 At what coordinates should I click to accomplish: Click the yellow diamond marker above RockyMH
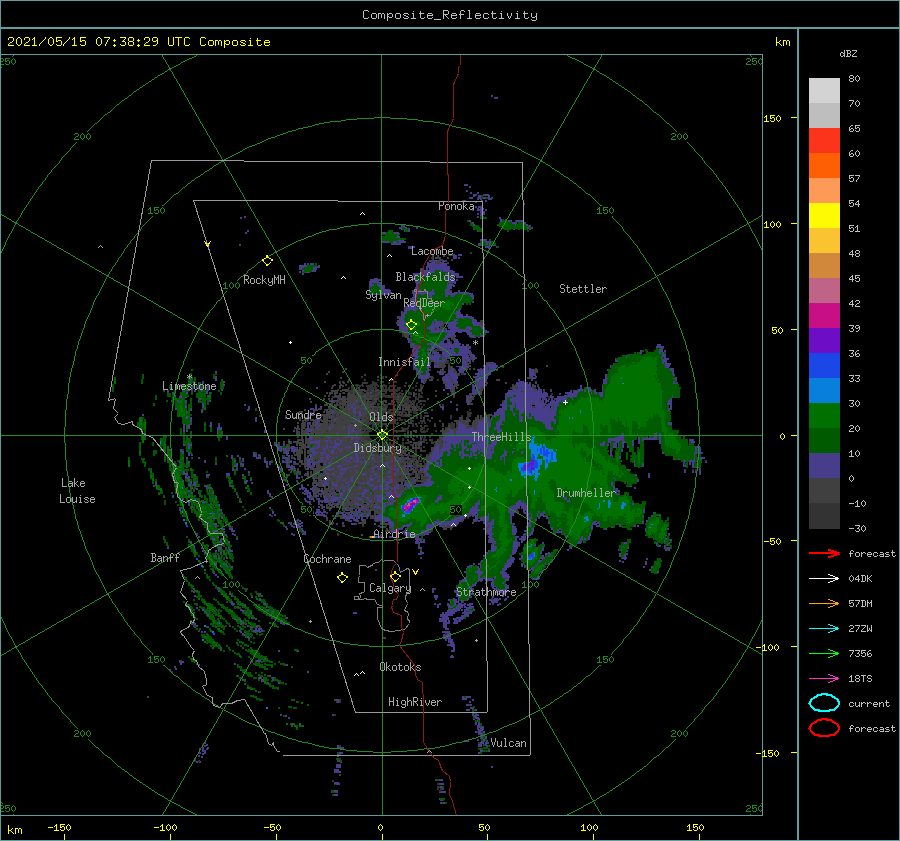[267, 261]
